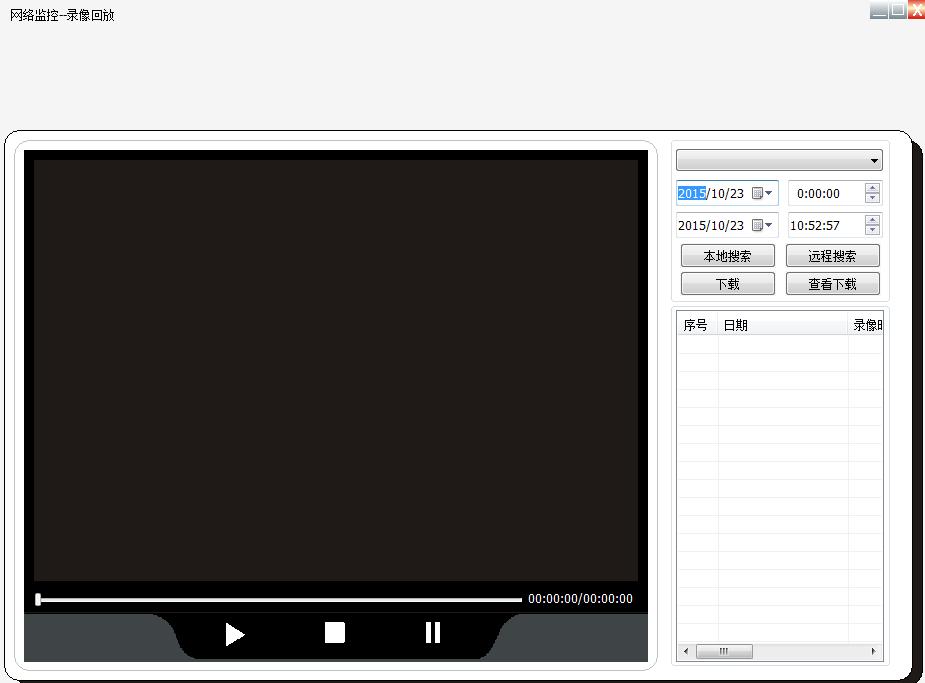Click the playback seek bar handle

coord(38,599)
